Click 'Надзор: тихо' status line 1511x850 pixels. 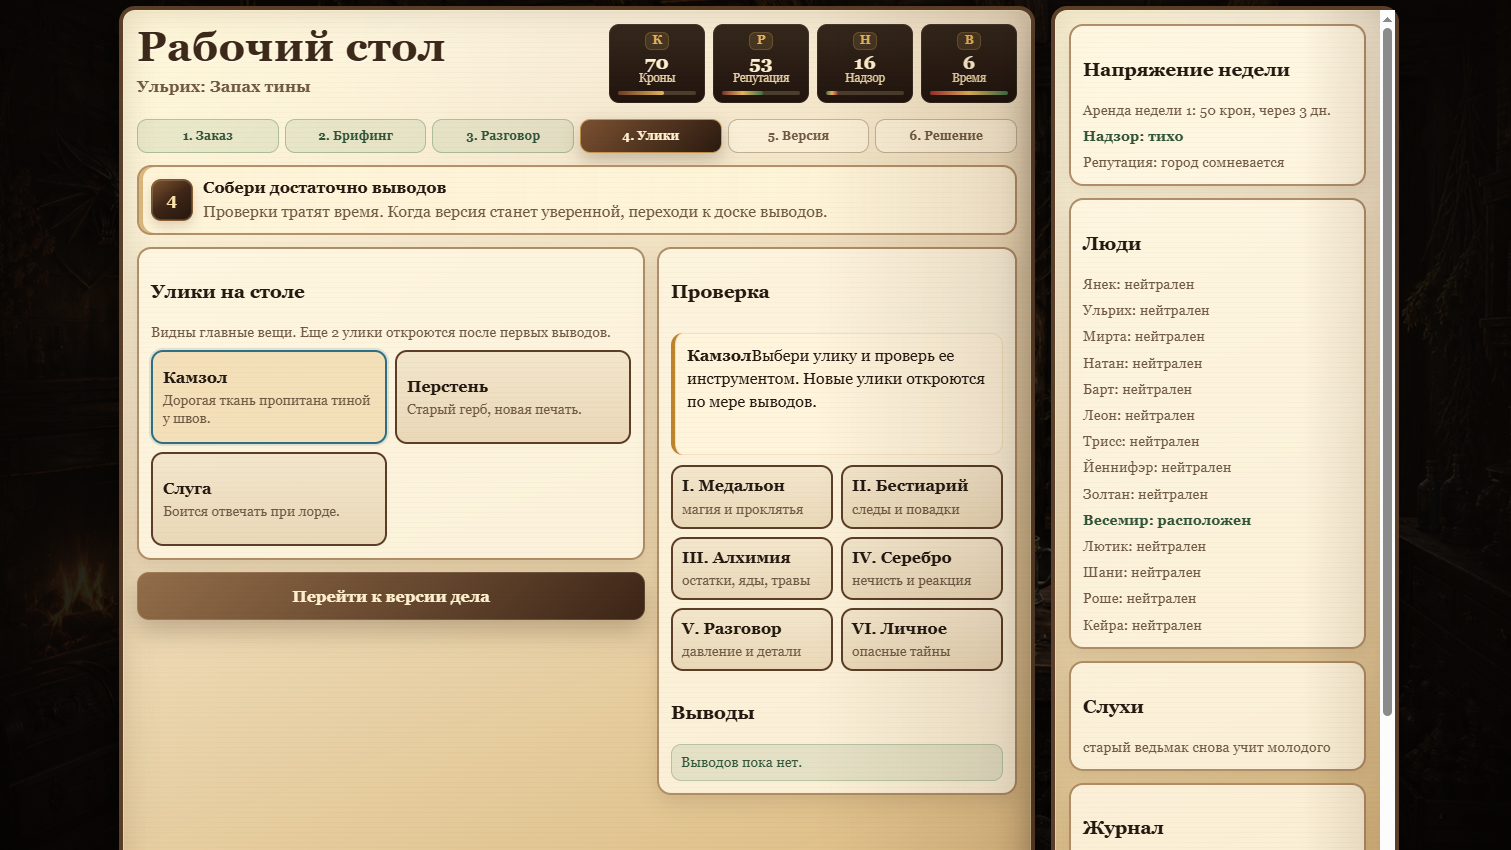tap(1133, 136)
